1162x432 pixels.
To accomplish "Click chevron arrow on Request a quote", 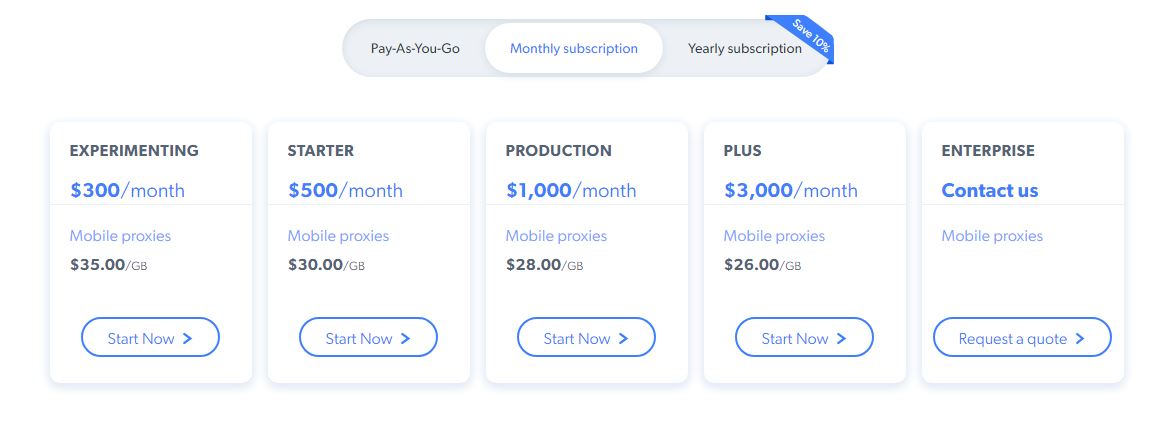I will [x=1081, y=339].
